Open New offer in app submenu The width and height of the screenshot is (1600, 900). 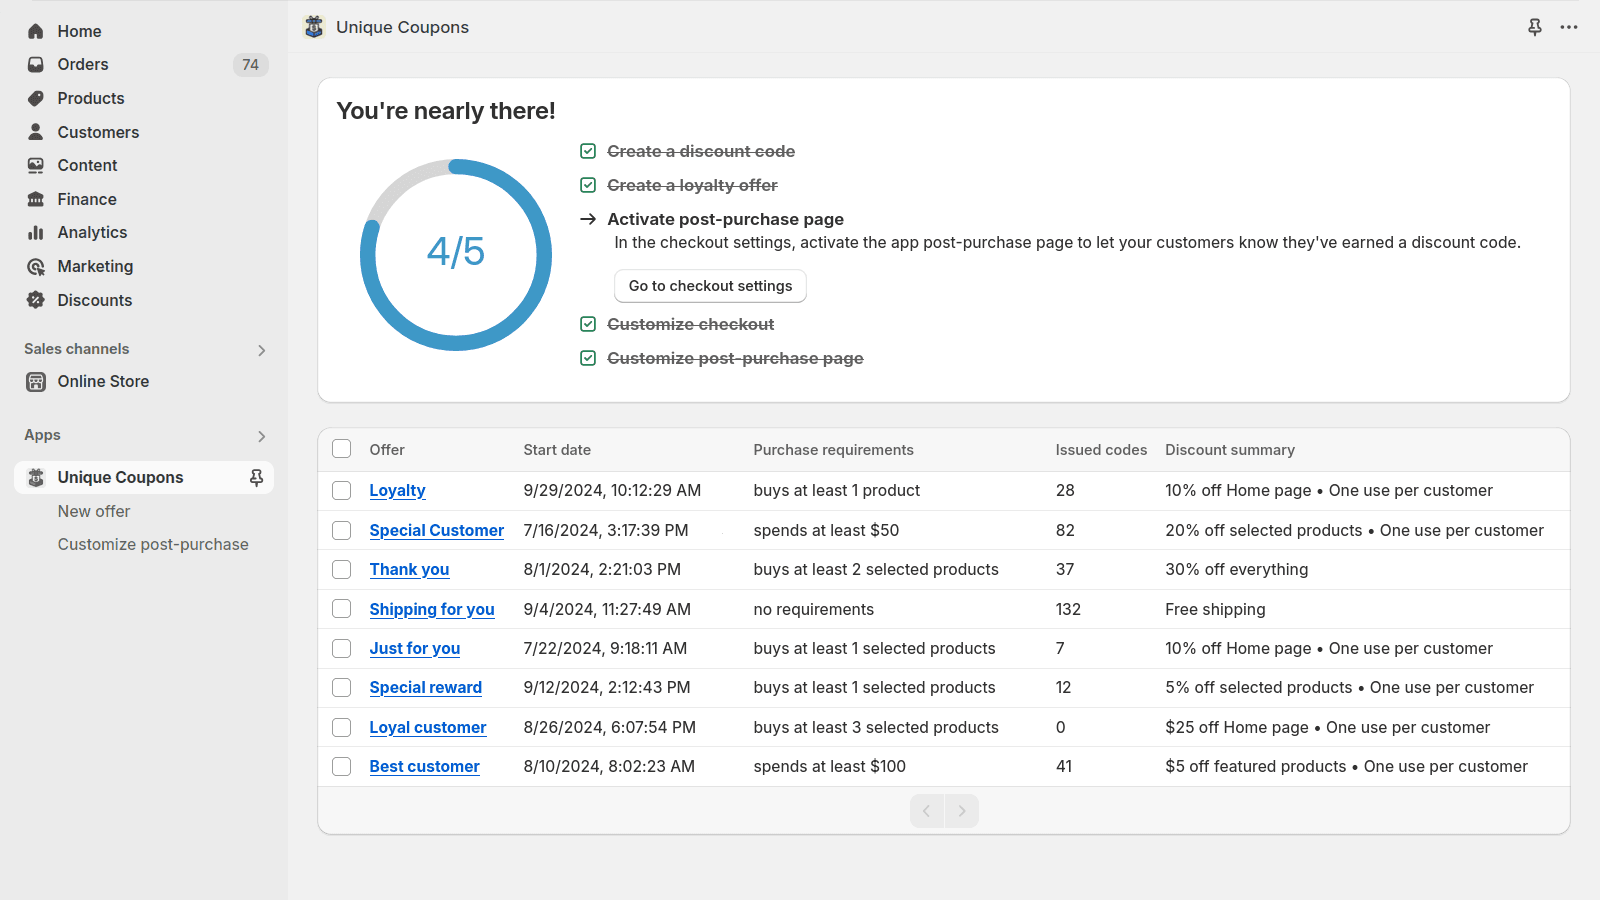point(94,511)
